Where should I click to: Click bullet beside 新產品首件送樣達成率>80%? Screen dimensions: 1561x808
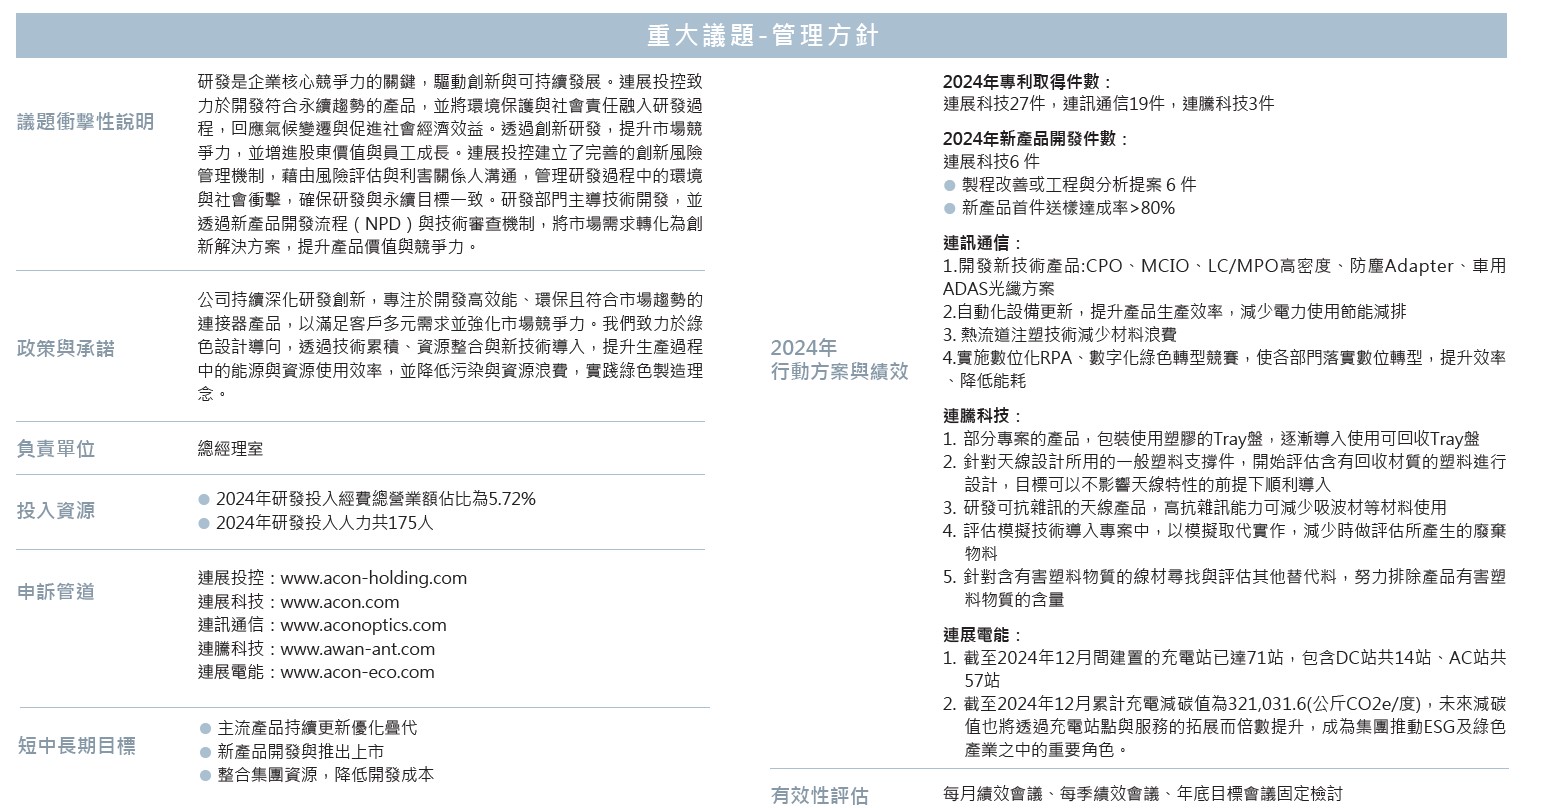pos(950,208)
